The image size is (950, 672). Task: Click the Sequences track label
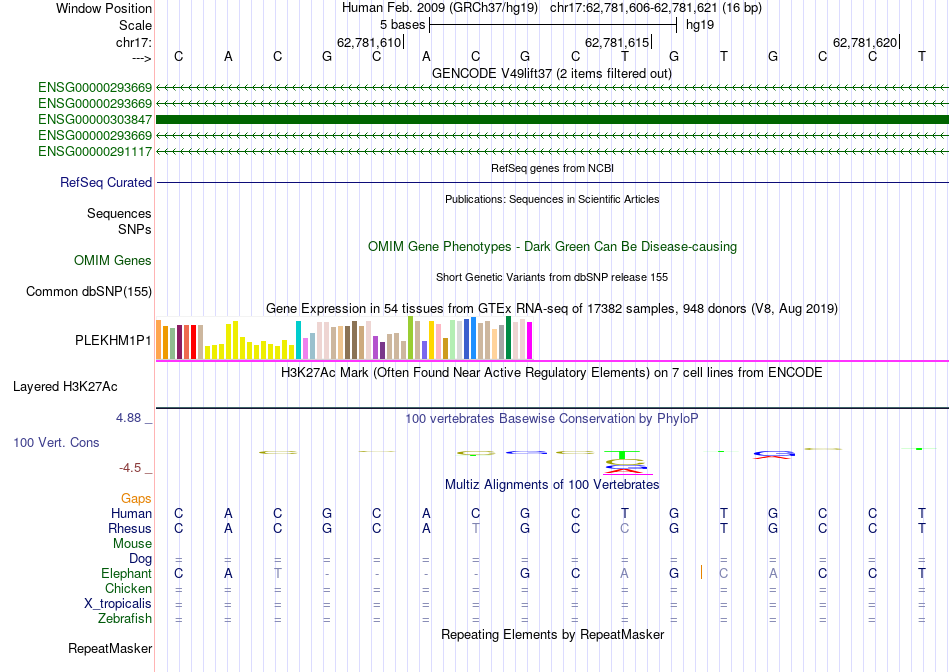[x=119, y=213]
